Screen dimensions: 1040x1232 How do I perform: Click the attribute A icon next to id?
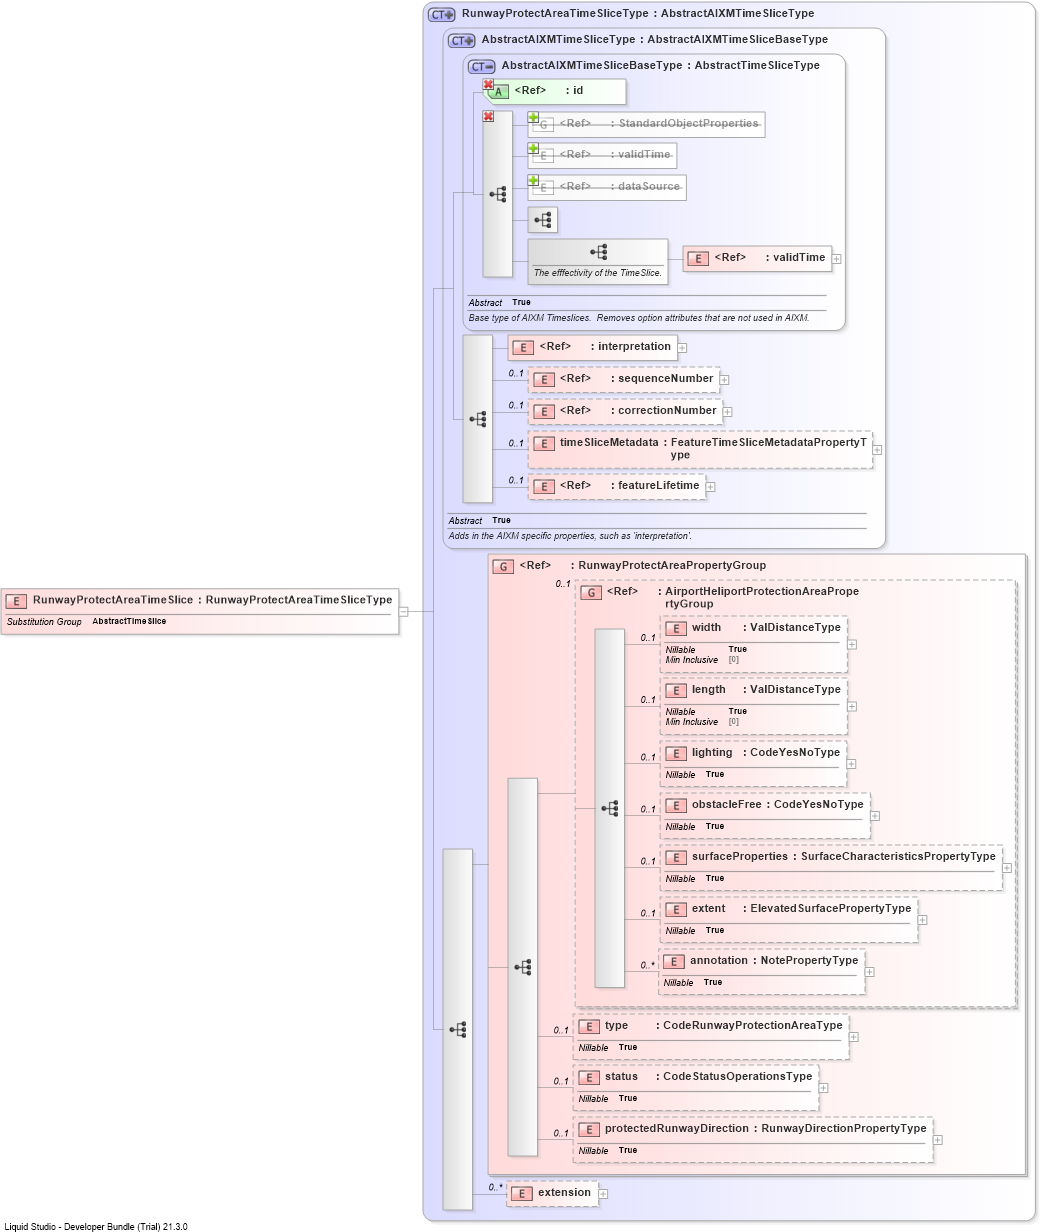499,91
